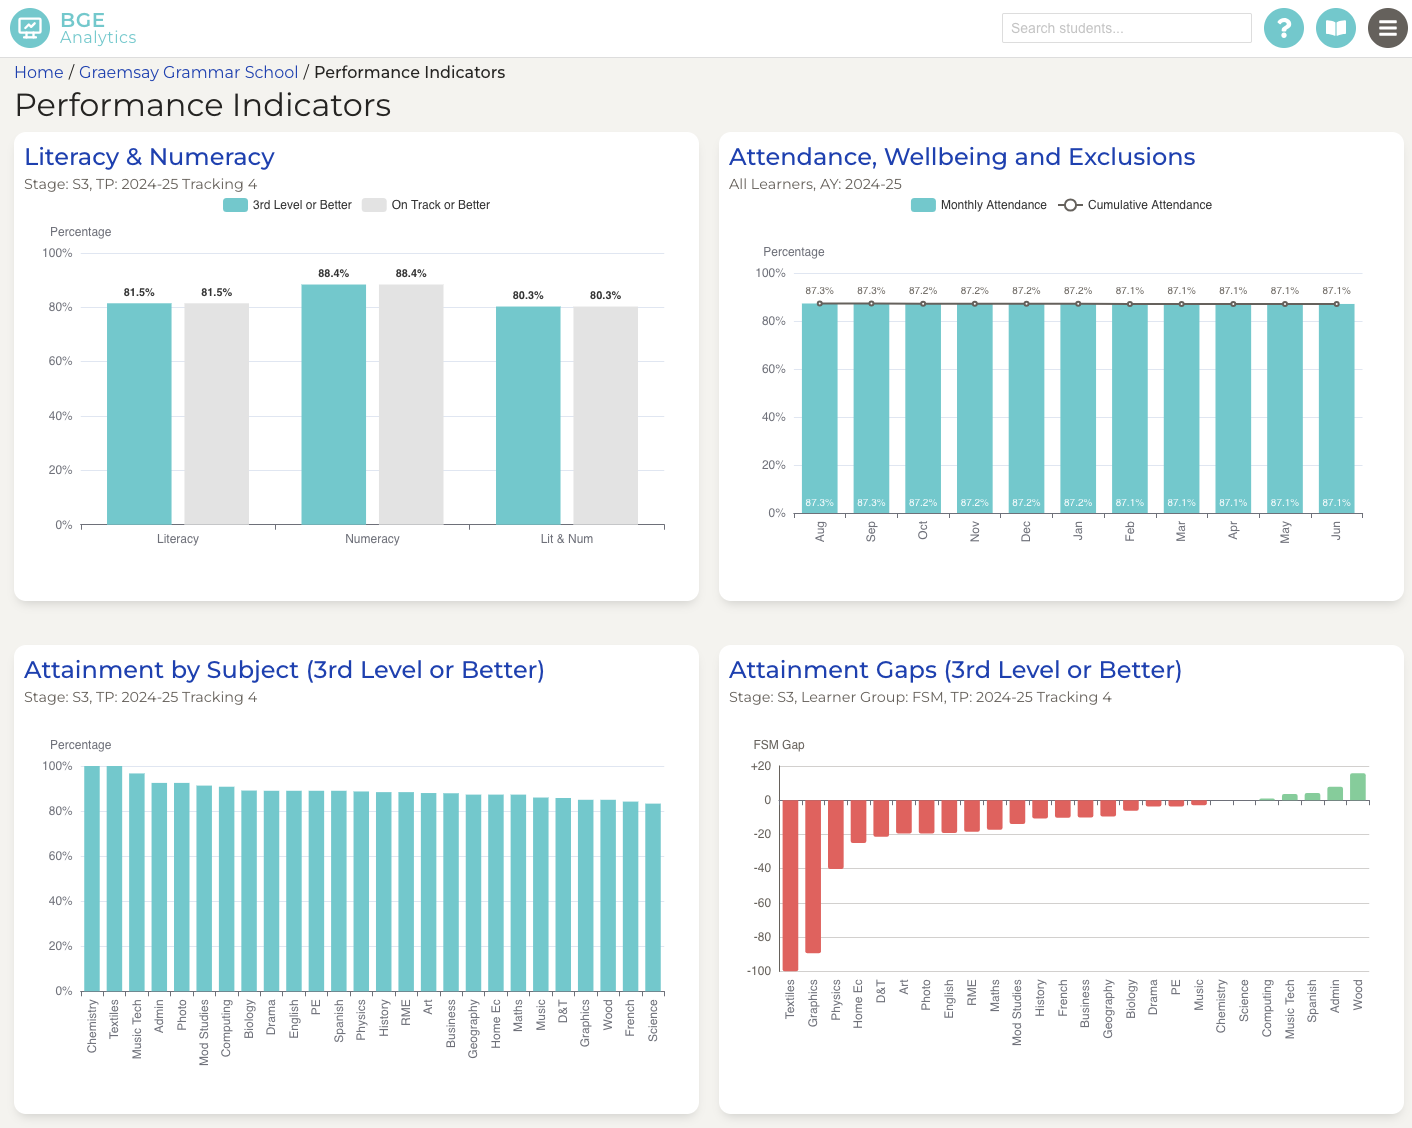Open the Literacy & Numeracy chart title

148,157
